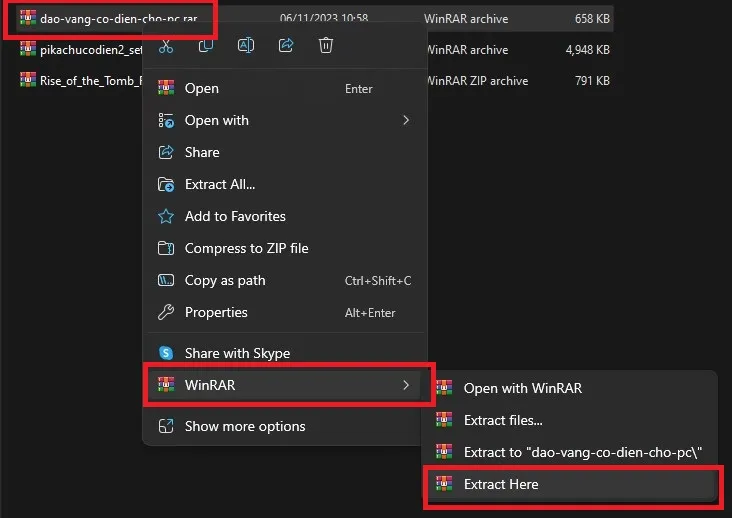Click the zip folder icon beside Compress to ZIP
Screen dimensions: 732x518
click(x=166, y=248)
